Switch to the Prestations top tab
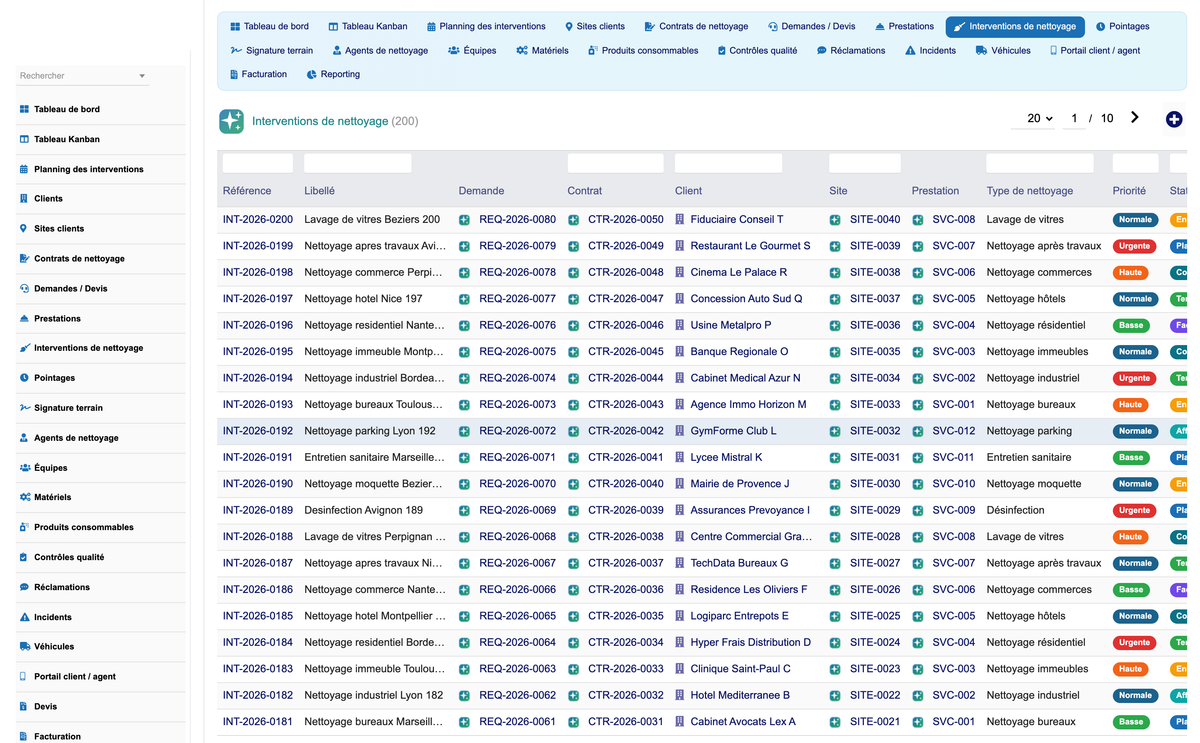 (x=904, y=26)
